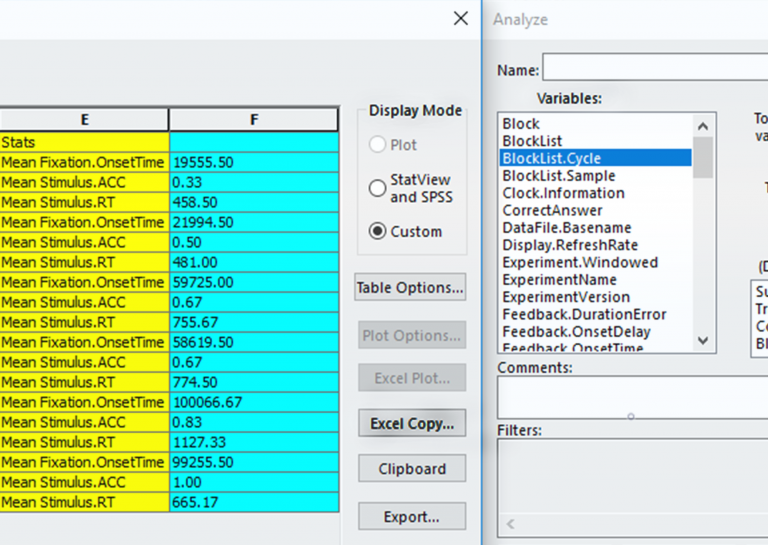Select StatView and SPSS display mode

[377, 188]
